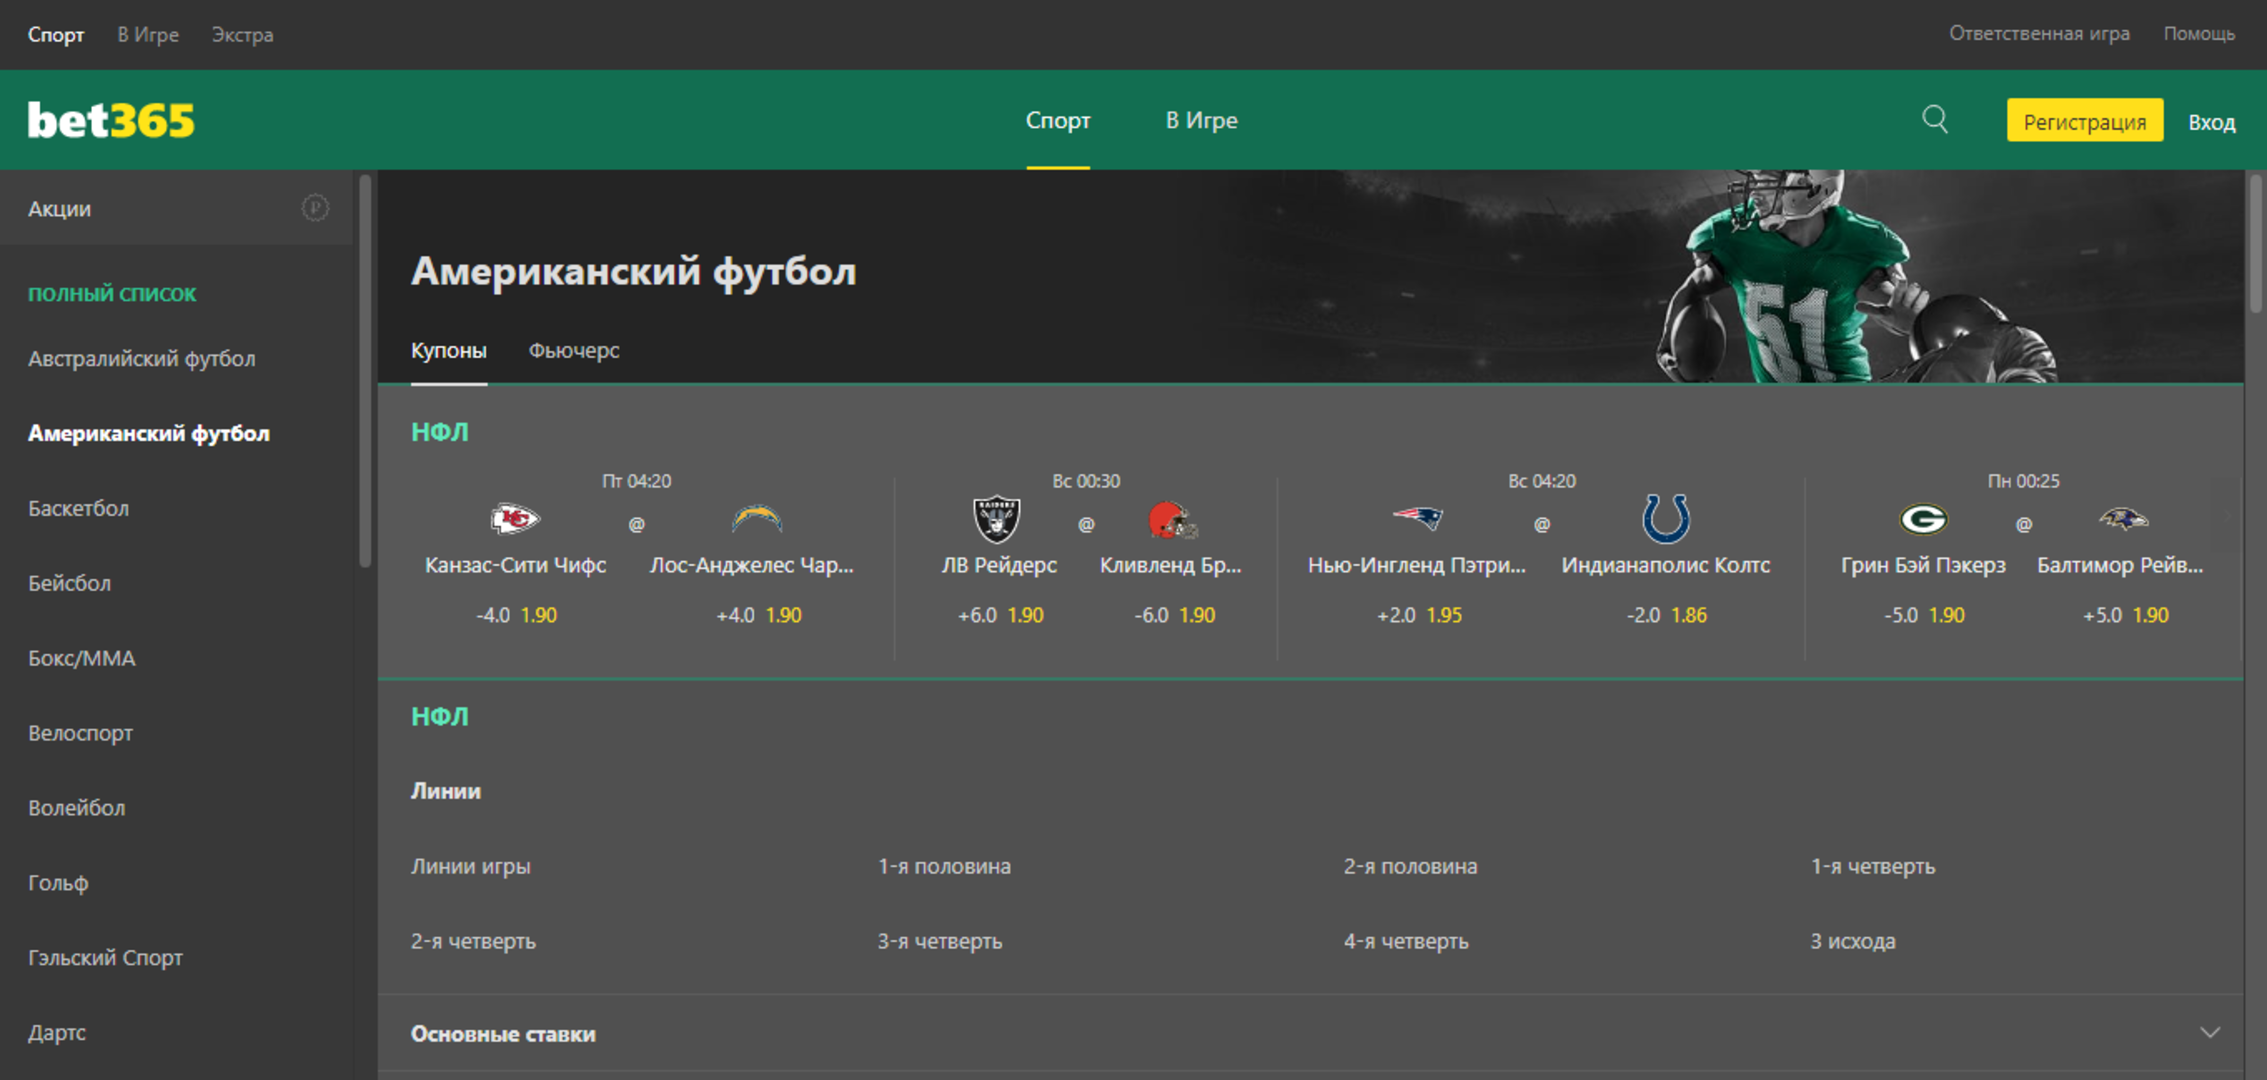This screenshot has height=1080, width=2267.
Task: Select the Купоны tab
Action: 449,350
